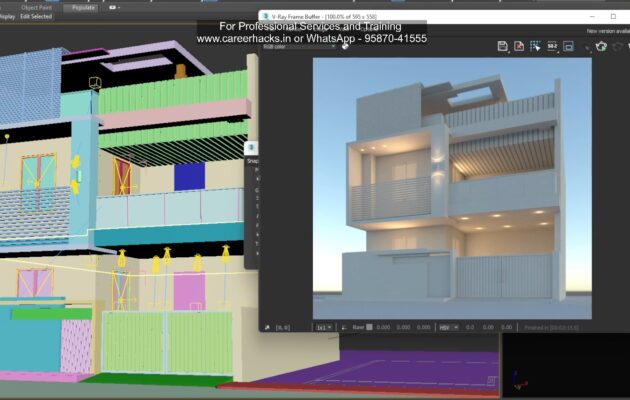630x400 pixels.
Task: Click the icon labeled 50:2 in VFB toolbar
Action: pos(552,46)
